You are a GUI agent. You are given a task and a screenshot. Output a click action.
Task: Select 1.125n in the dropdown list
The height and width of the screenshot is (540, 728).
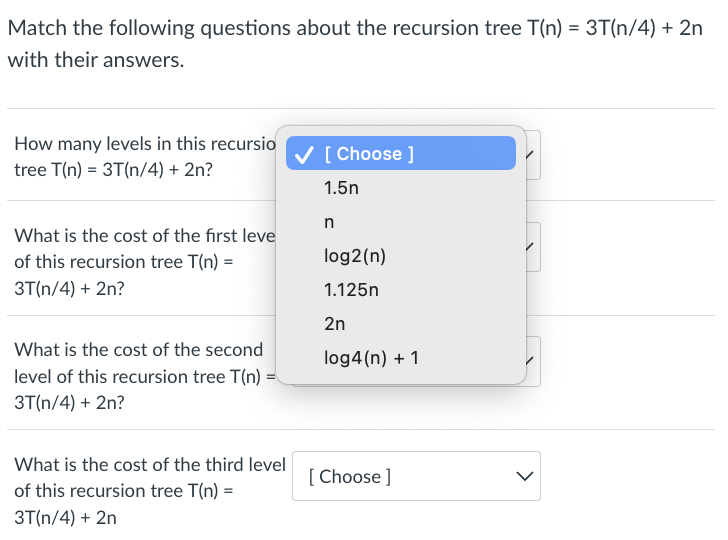351,290
